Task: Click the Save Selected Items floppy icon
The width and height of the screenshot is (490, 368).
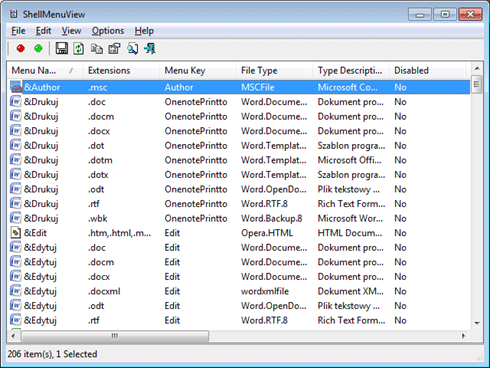Action: [62, 49]
